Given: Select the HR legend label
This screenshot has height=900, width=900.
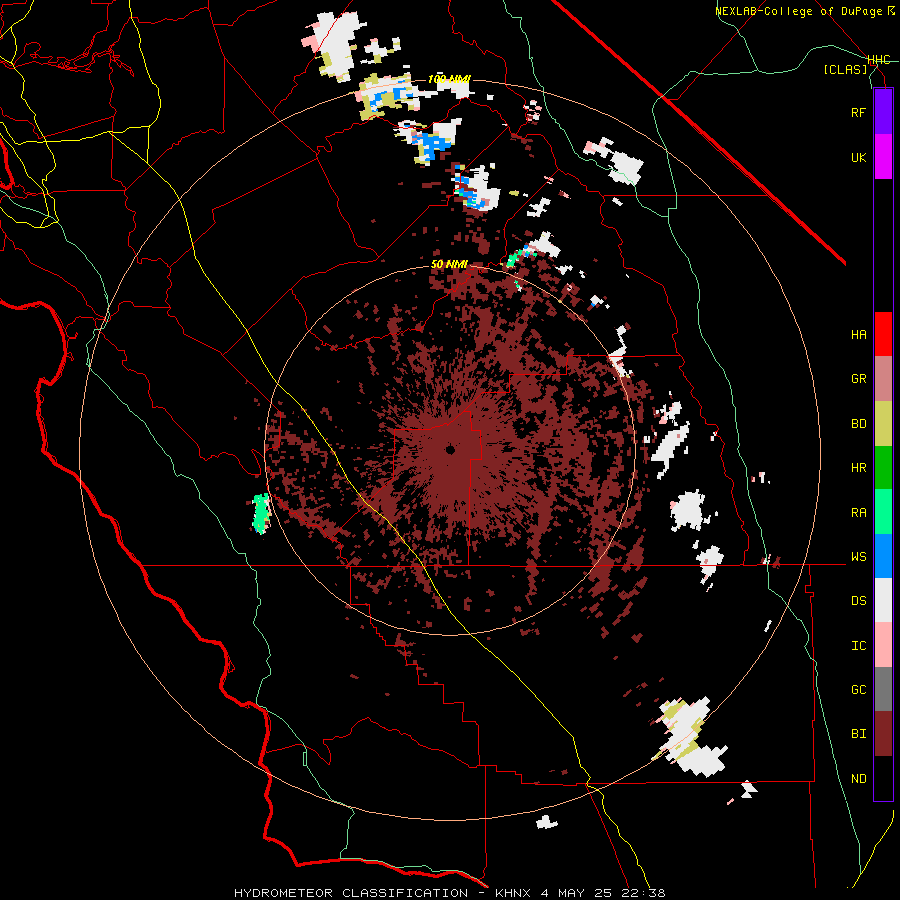Looking at the screenshot, I should point(858,468).
